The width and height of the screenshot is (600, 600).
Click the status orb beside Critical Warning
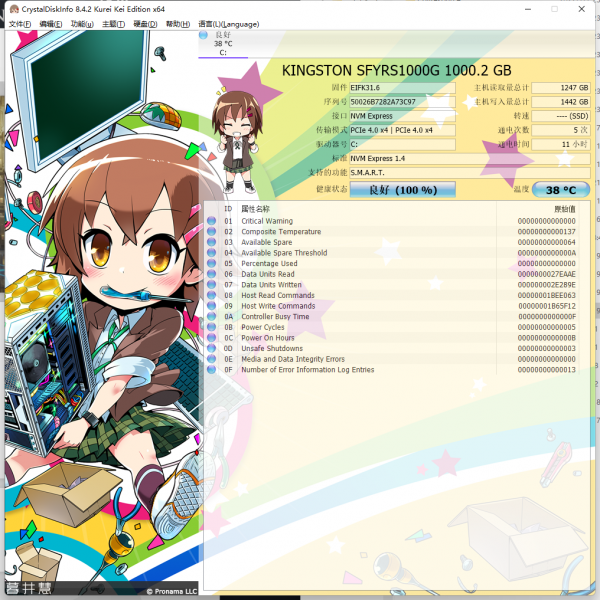click(x=212, y=221)
